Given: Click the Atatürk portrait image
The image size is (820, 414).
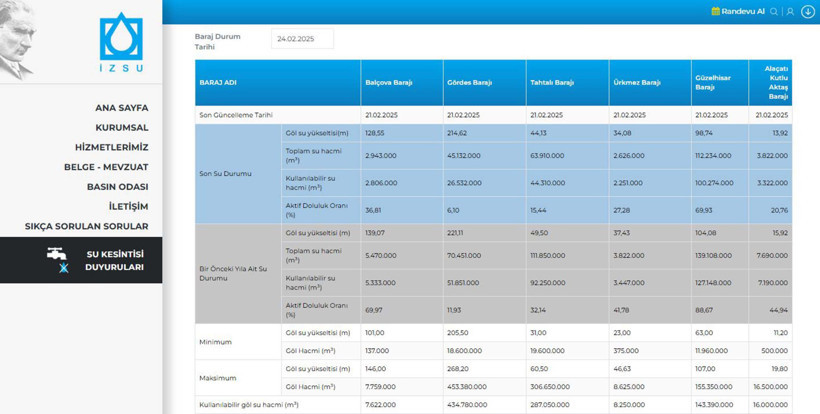Looking at the screenshot, I should pos(18,40).
